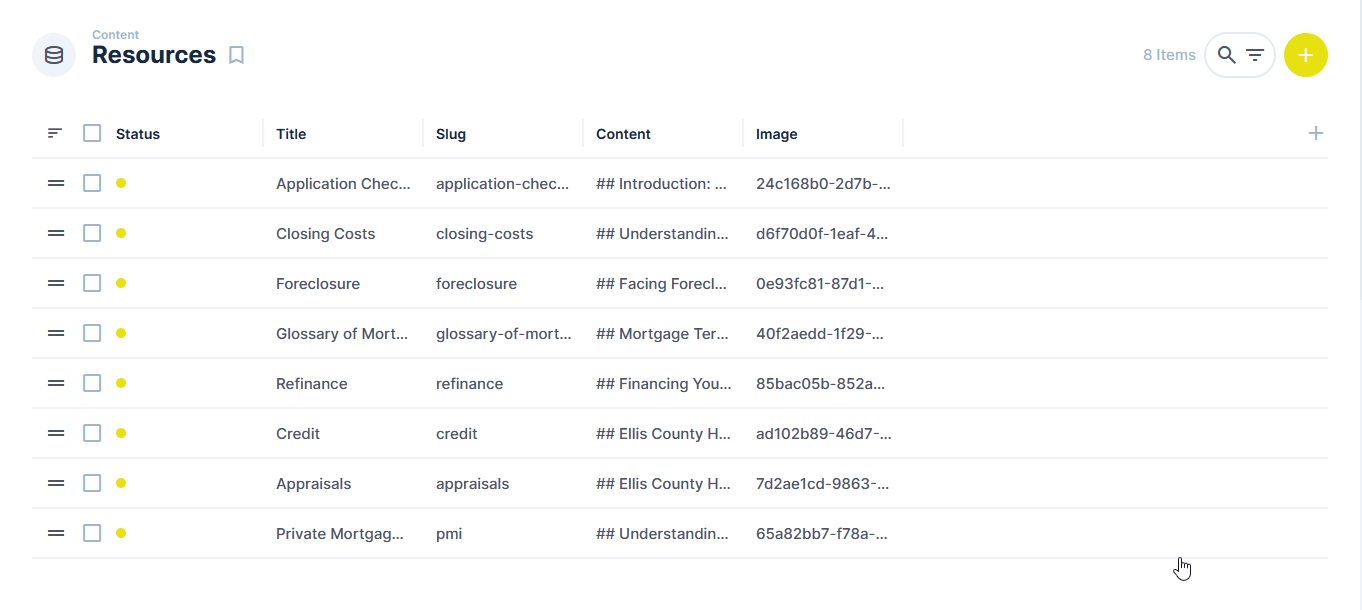The height and width of the screenshot is (610, 1362).
Task: Bookmark the Resources view
Action: pyautogui.click(x=236, y=55)
